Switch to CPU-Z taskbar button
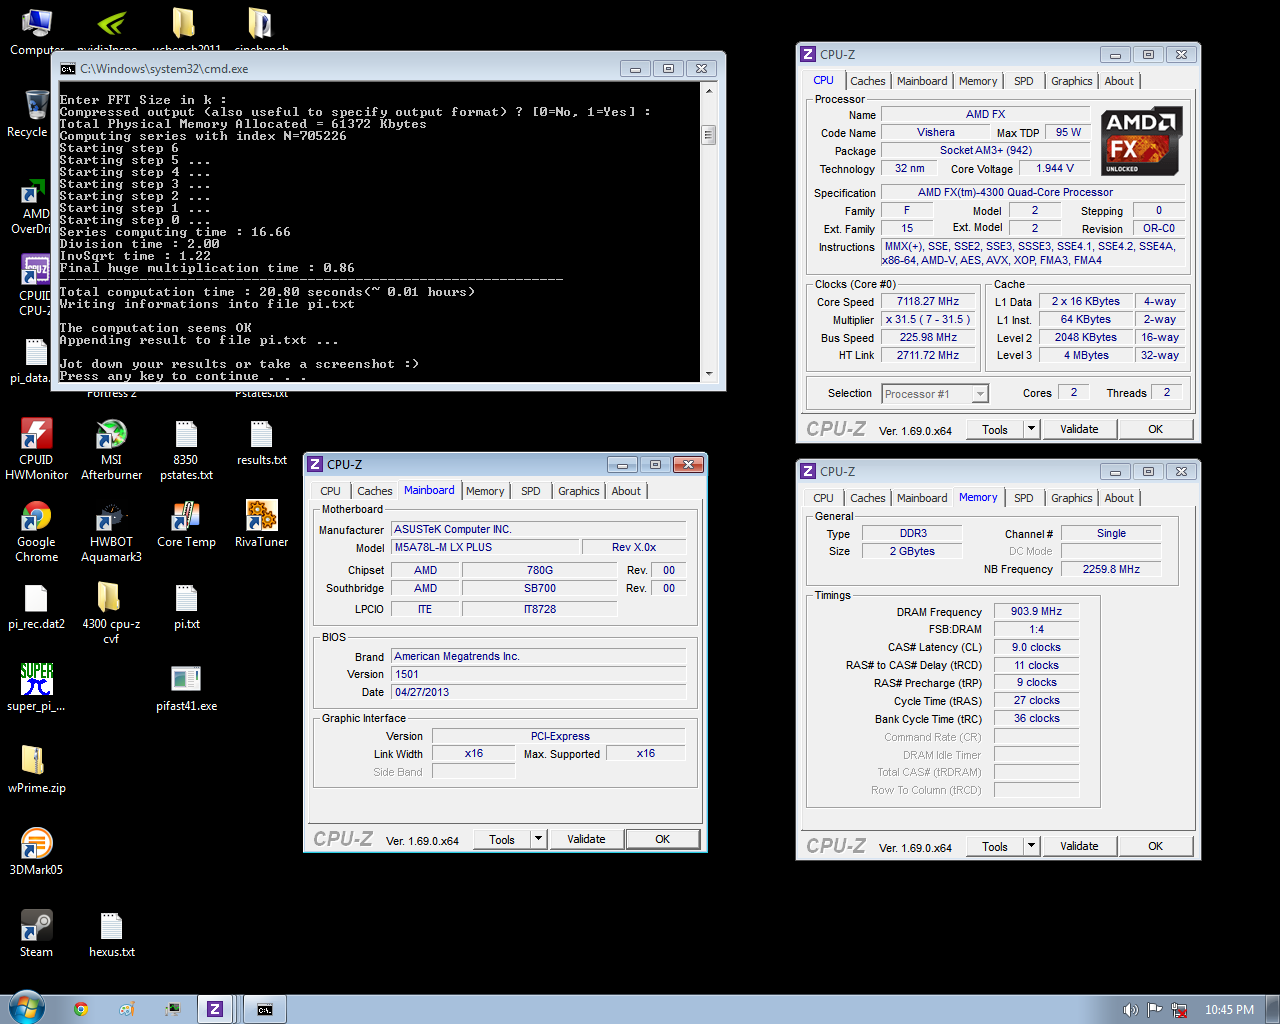The width and height of the screenshot is (1280, 1024). 215,1009
